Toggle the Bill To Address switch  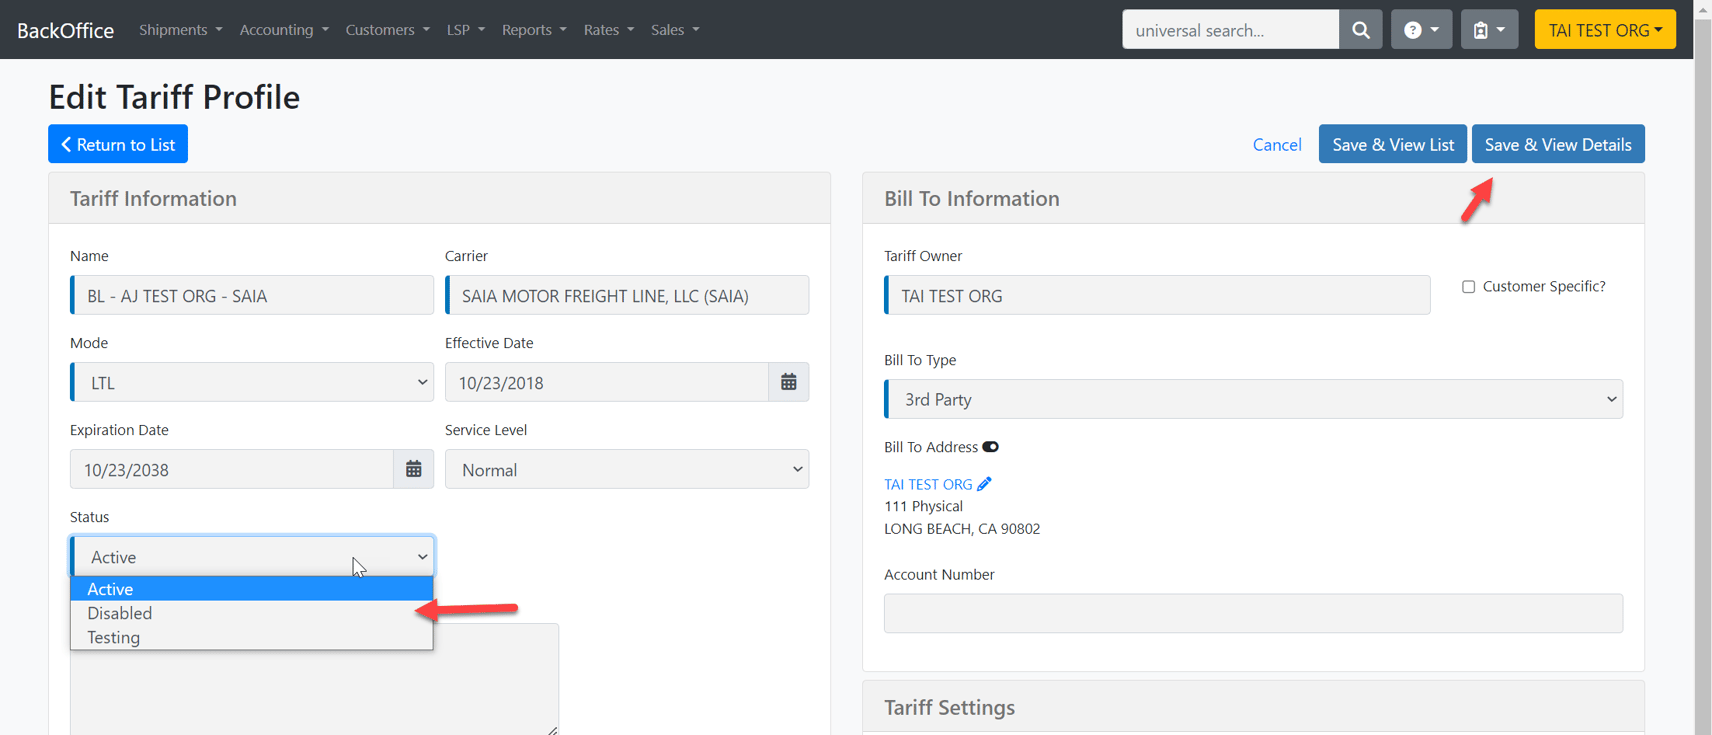point(990,447)
